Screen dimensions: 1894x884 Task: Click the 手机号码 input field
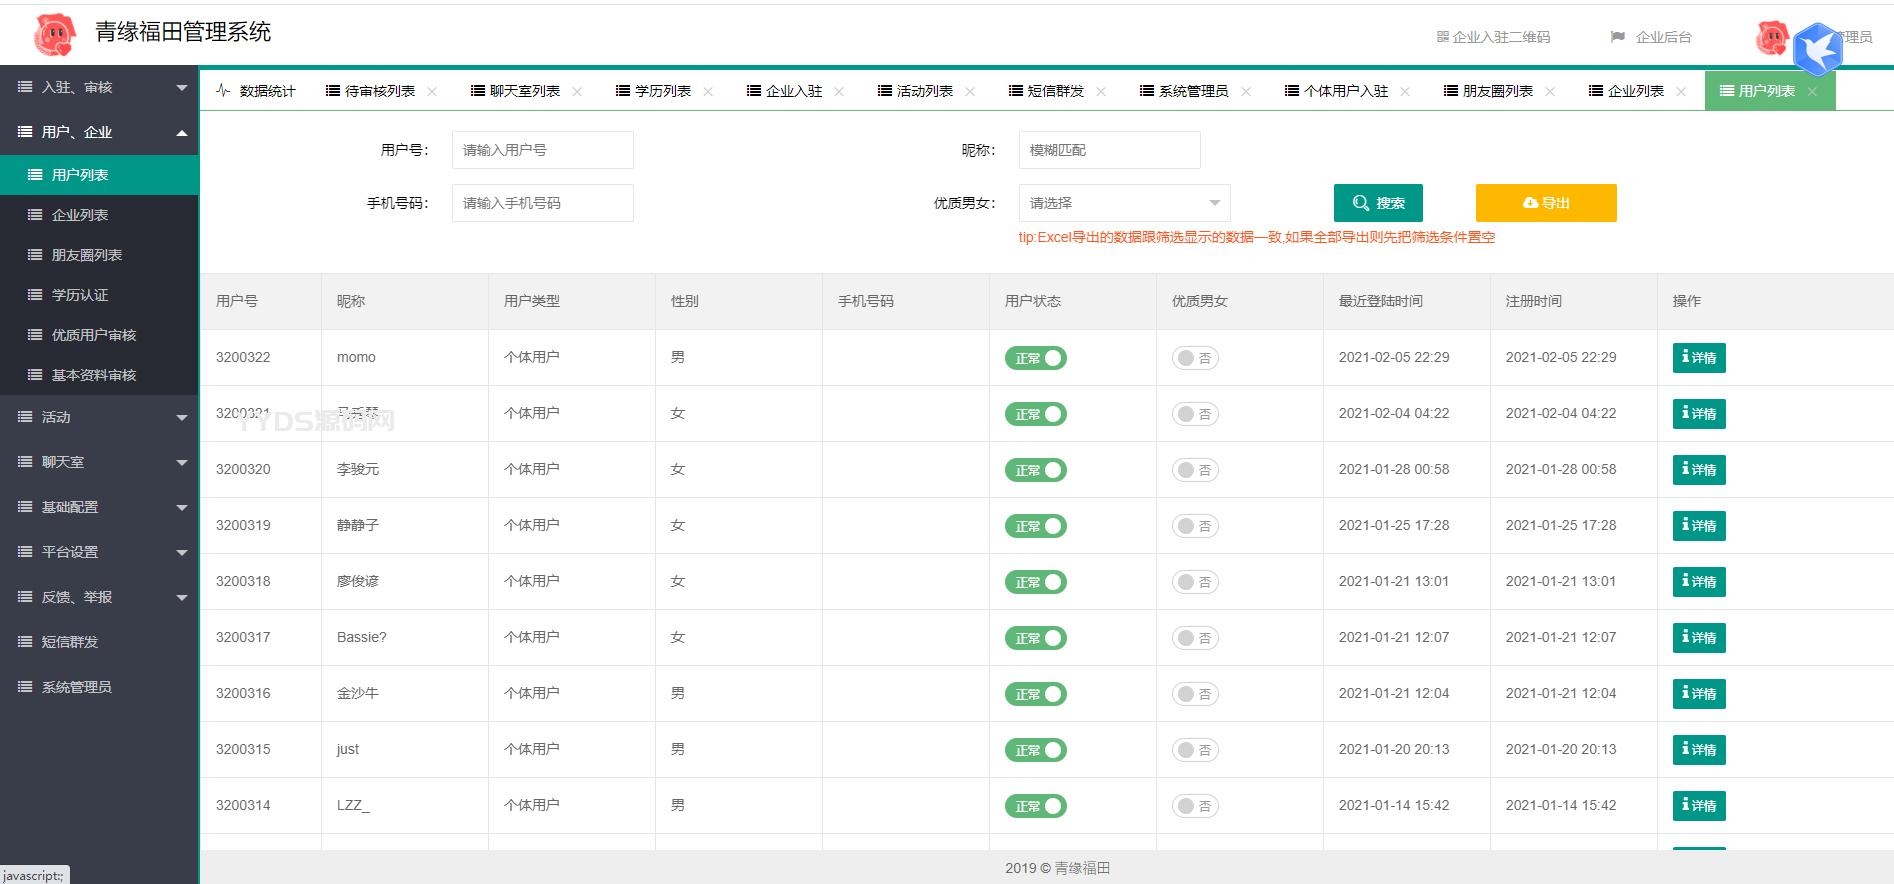[542, 203]
